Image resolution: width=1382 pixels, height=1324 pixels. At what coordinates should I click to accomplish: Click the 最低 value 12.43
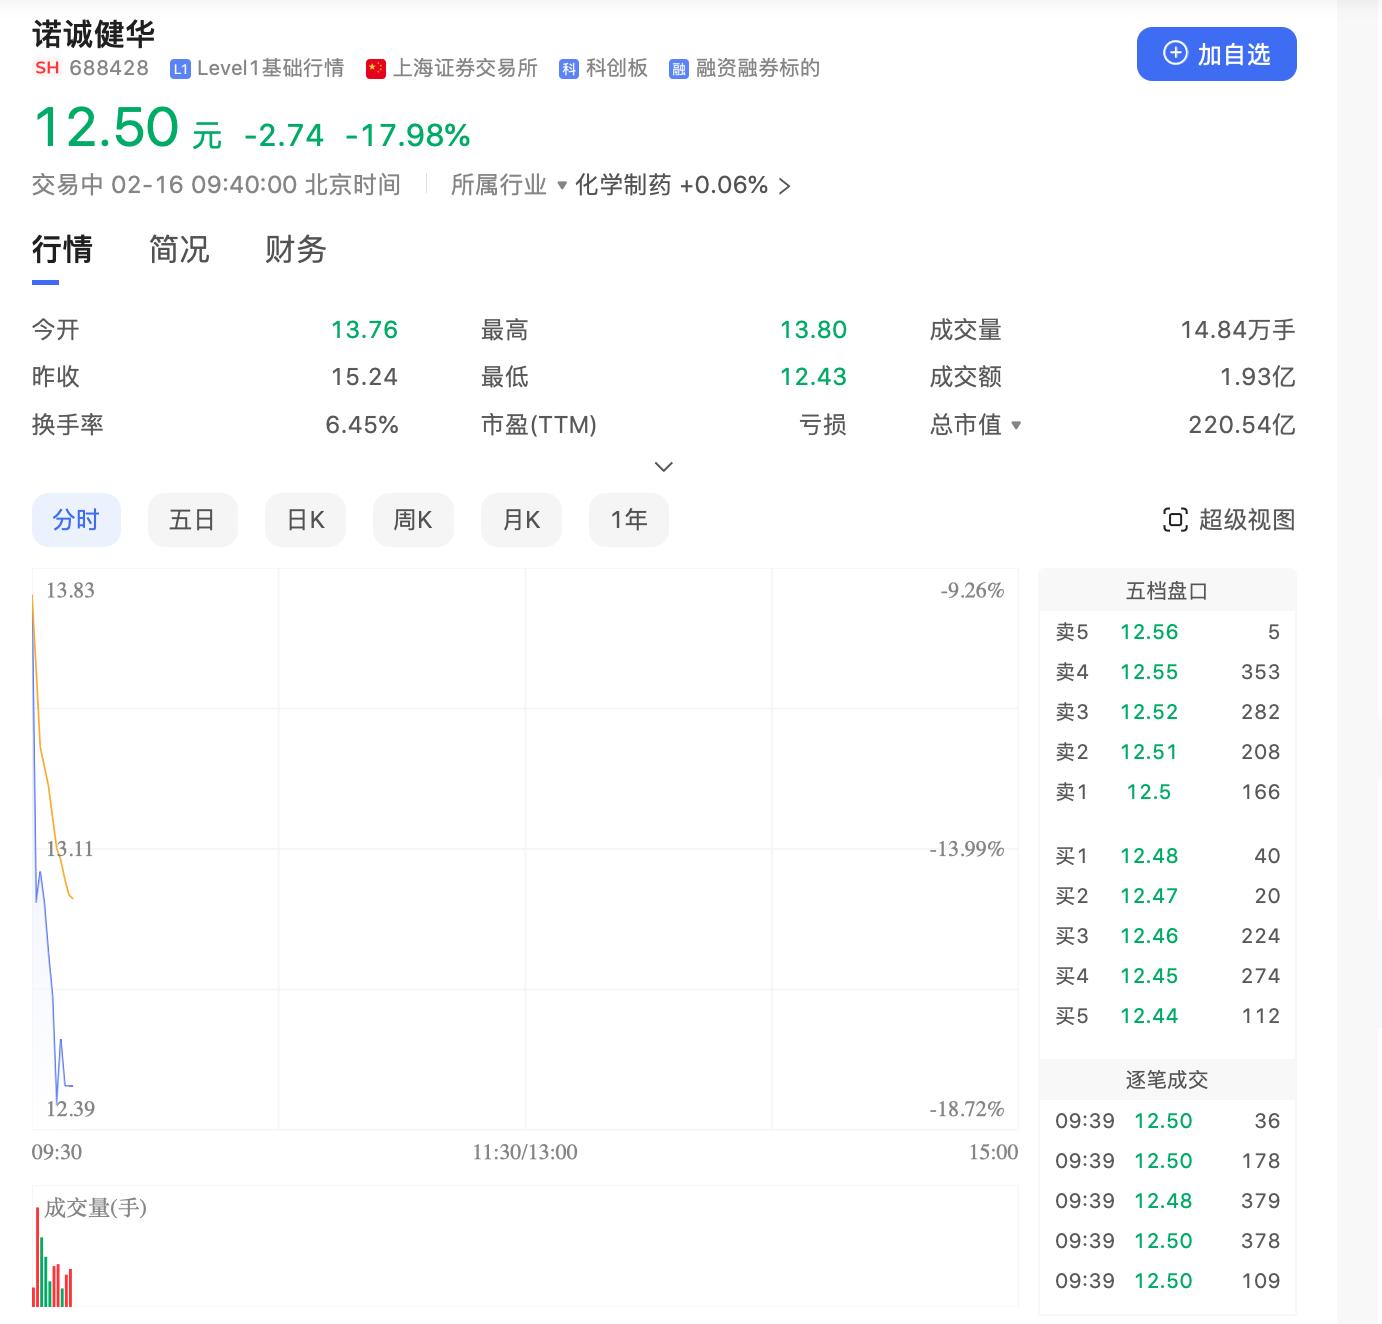click(x=813, y=377)
